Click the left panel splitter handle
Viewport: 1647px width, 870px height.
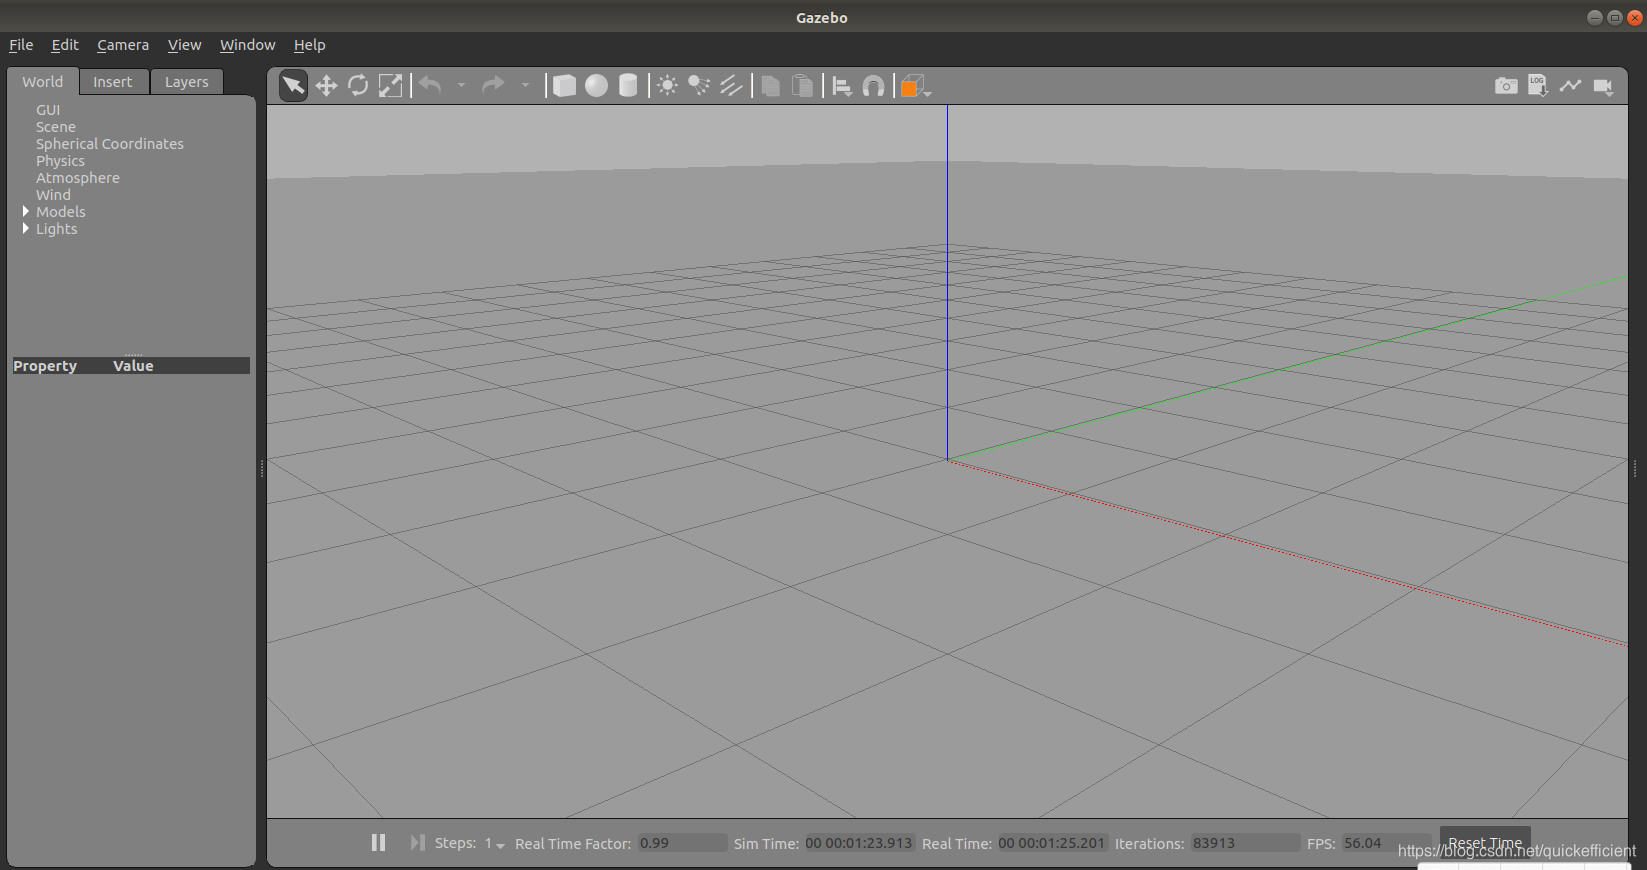[x=262, y=468]
